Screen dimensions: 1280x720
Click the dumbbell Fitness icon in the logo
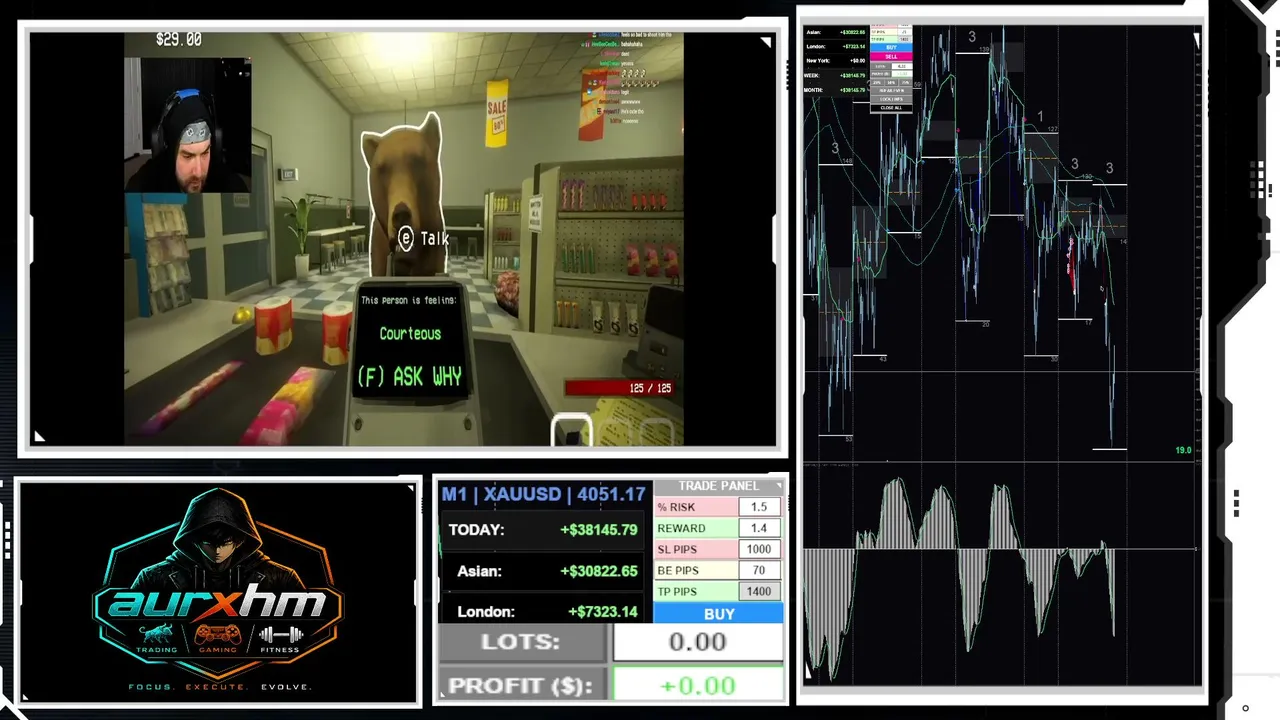(280, 634)
